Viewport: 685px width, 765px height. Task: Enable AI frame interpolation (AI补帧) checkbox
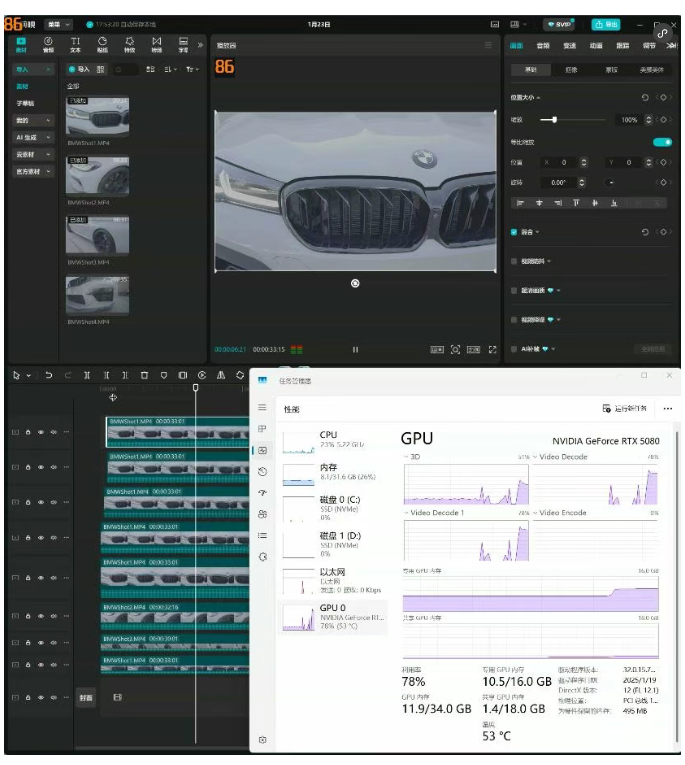point(514,349)
